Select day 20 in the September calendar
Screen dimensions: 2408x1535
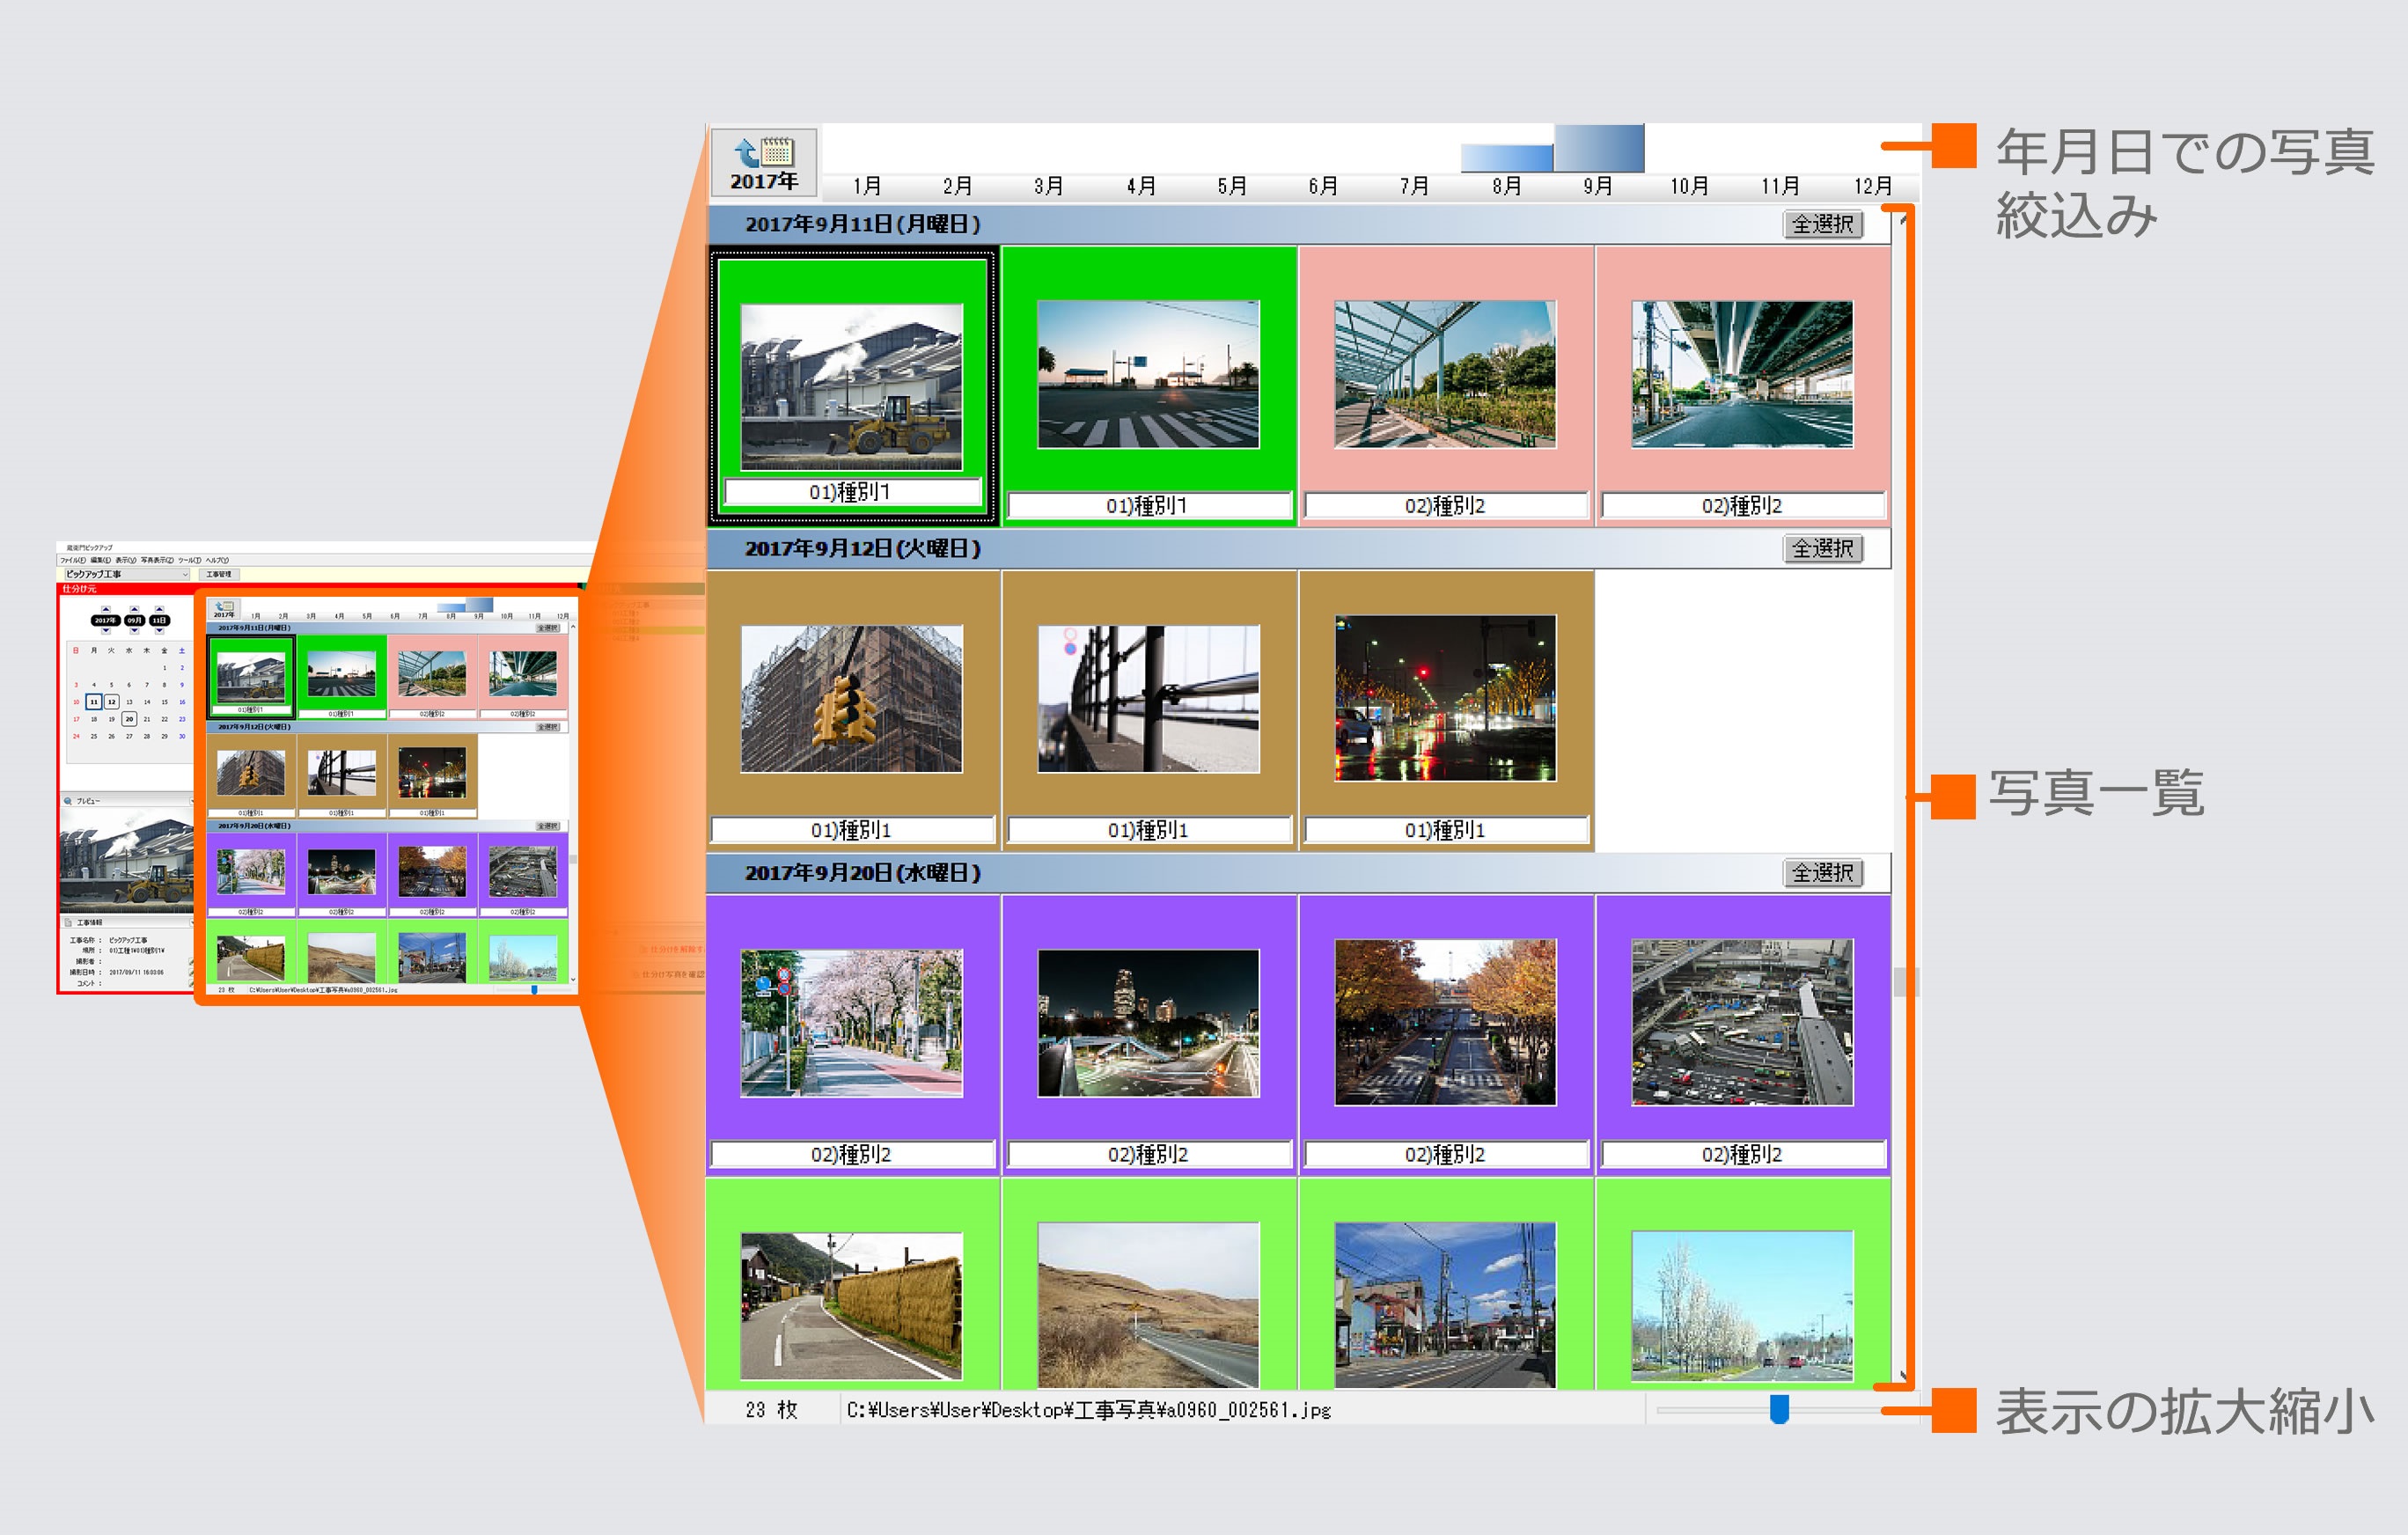(130, 719)
